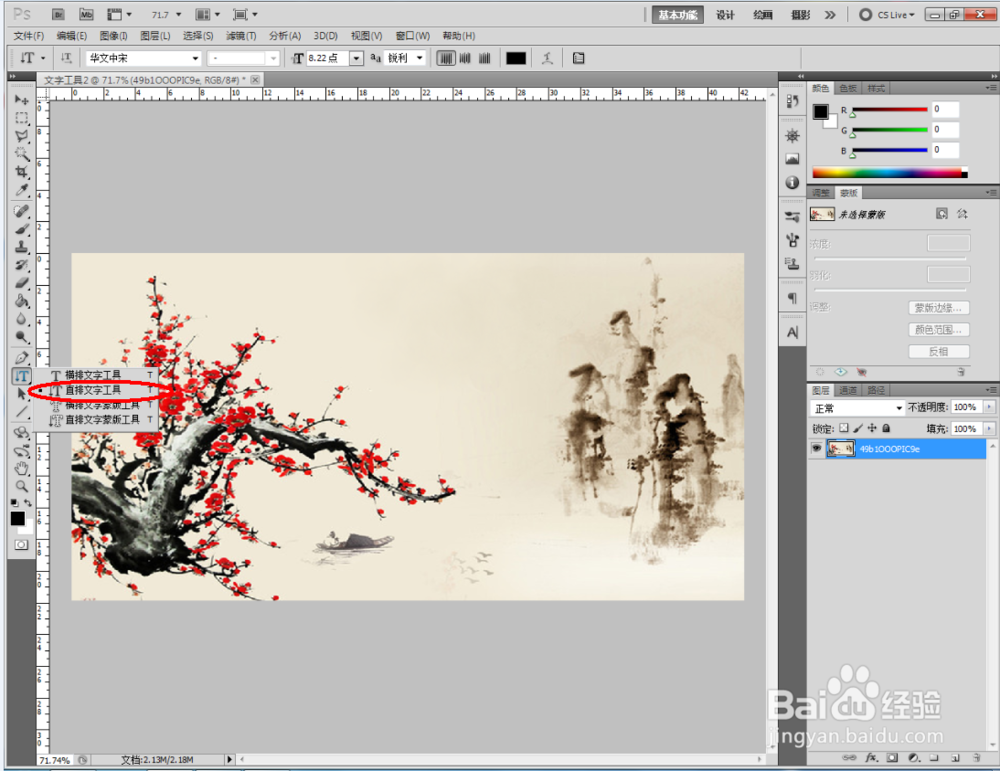Toggle lock all padlock icon
1000x771 pixels.
point(886,428)
